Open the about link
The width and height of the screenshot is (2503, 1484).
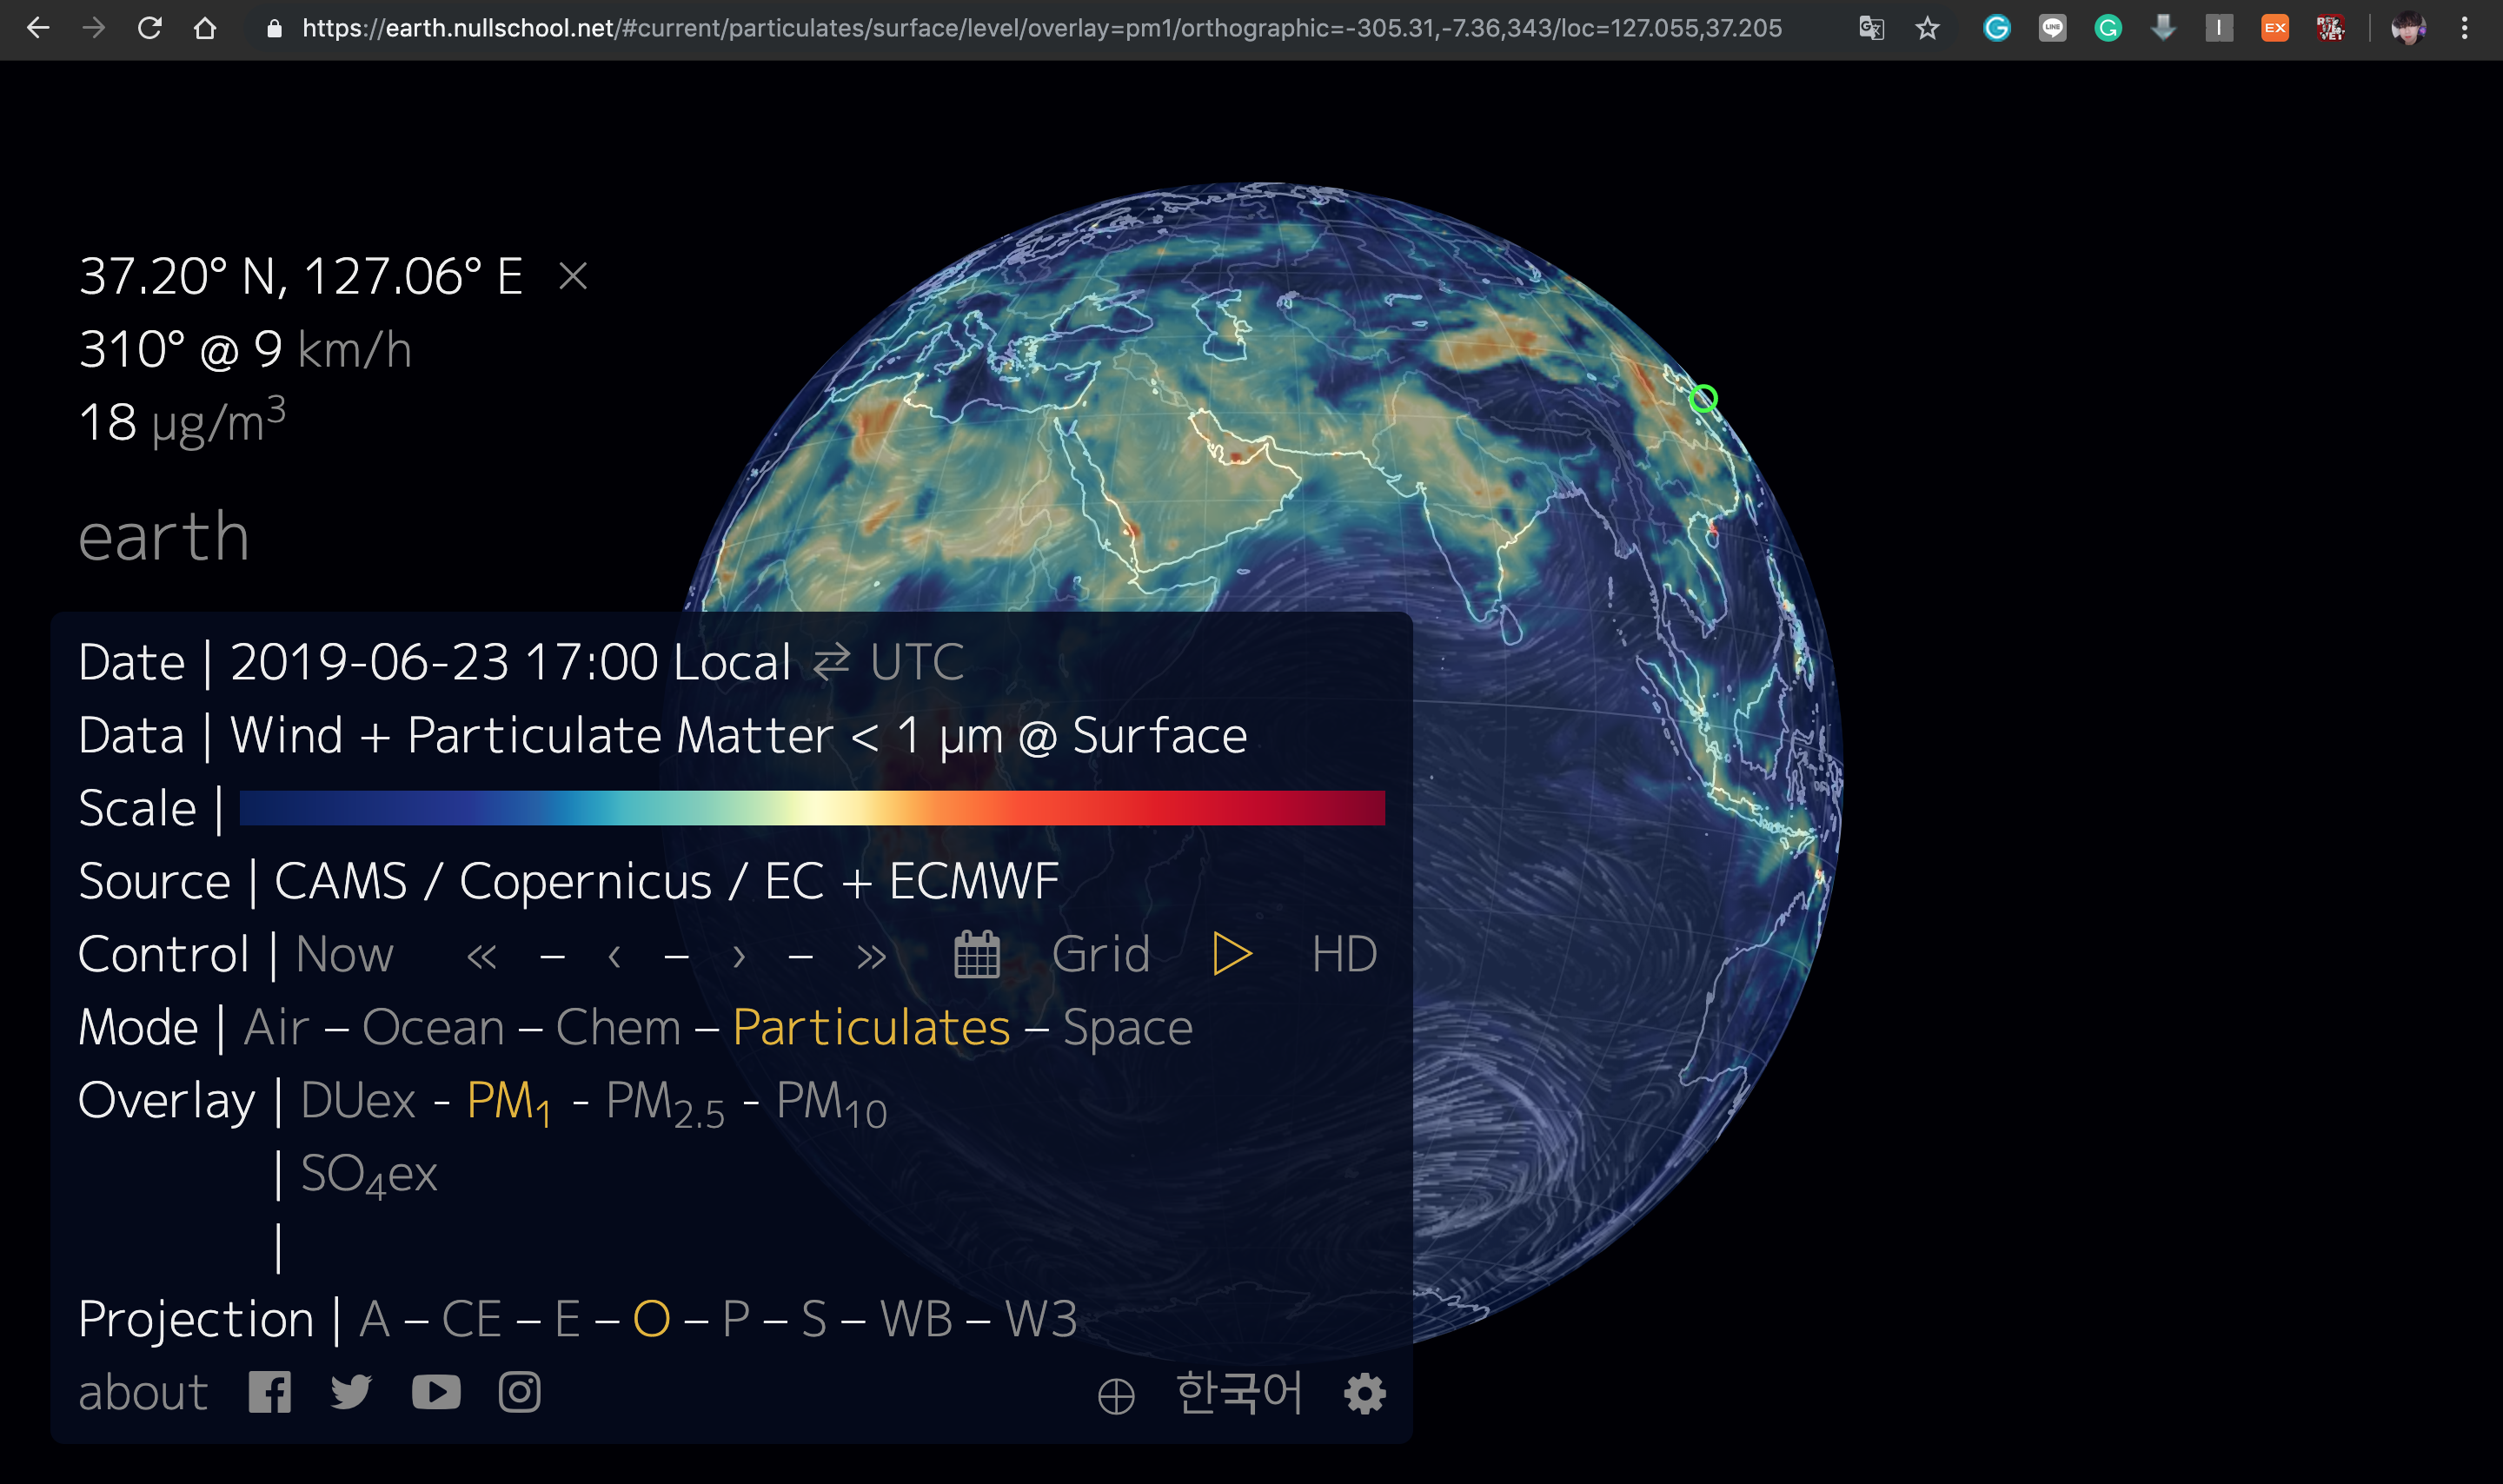click(x=143, y=1392)
